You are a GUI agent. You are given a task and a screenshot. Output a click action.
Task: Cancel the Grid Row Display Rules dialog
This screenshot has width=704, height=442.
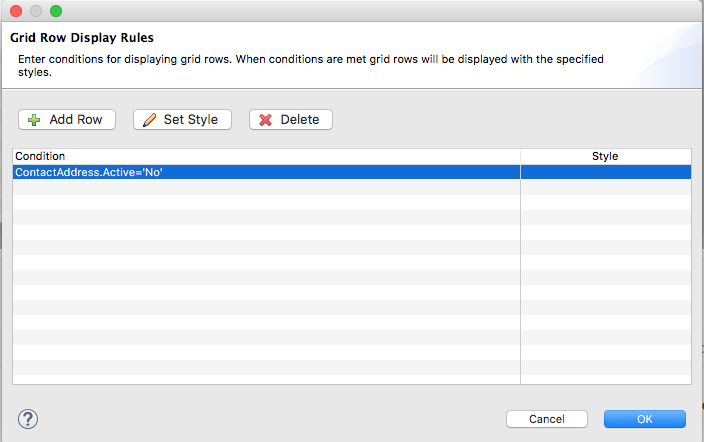pos(547,419)
